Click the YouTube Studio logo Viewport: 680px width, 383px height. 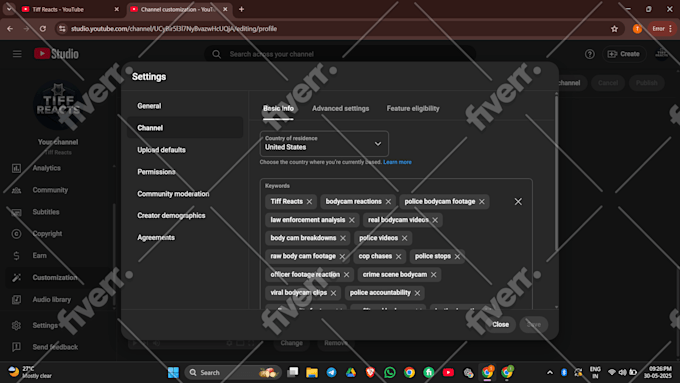(56, 54)
